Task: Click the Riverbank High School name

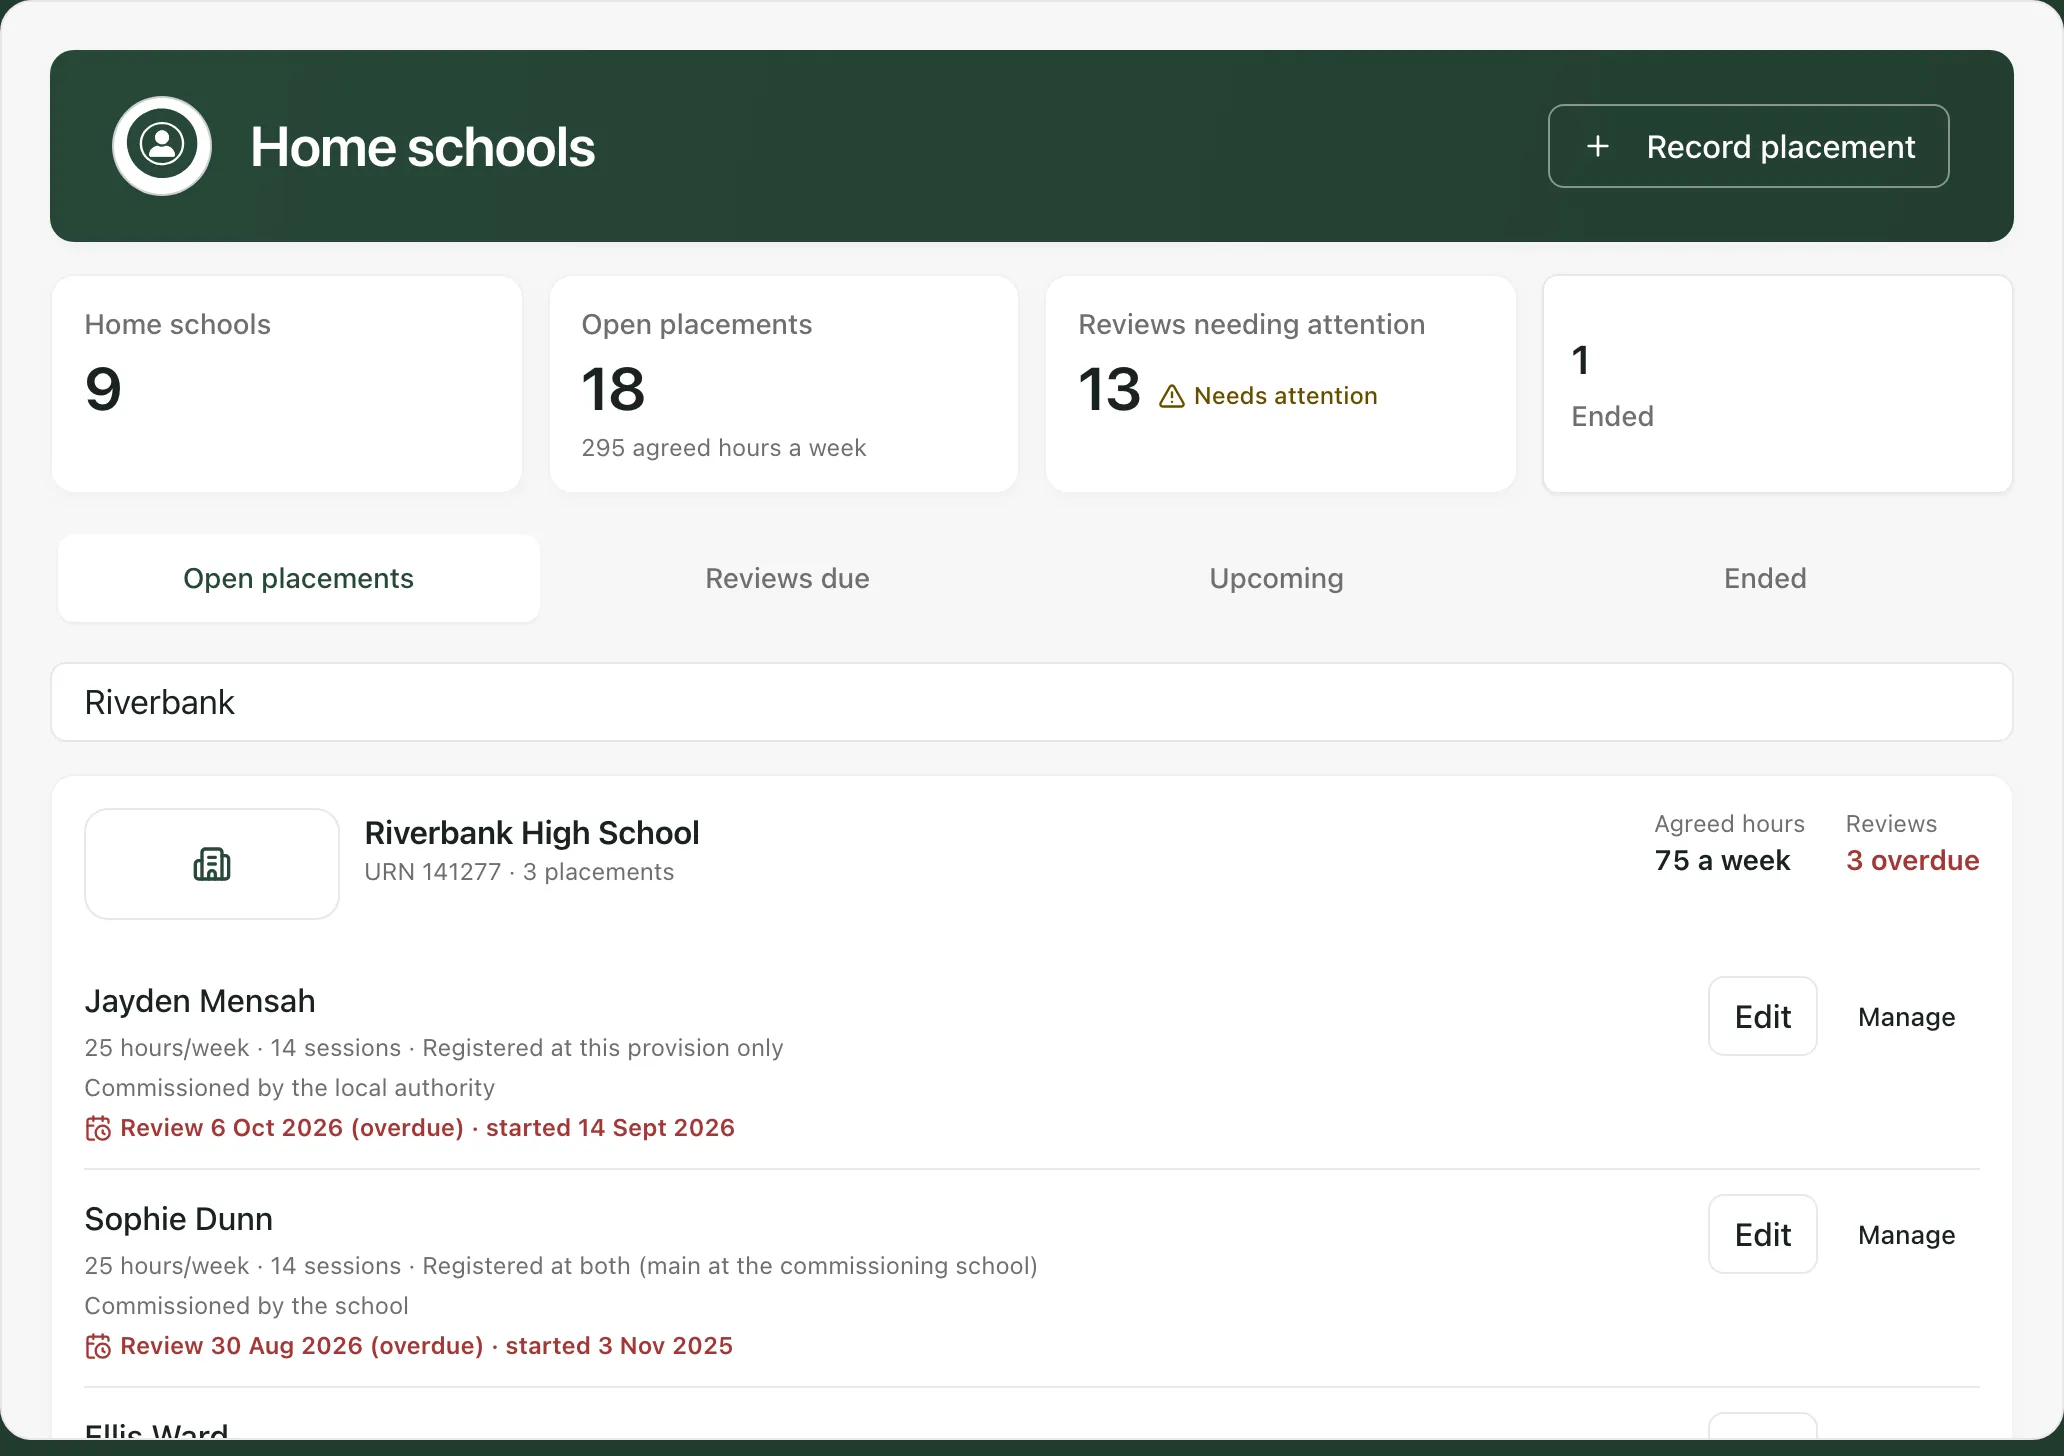Action: 532,832
